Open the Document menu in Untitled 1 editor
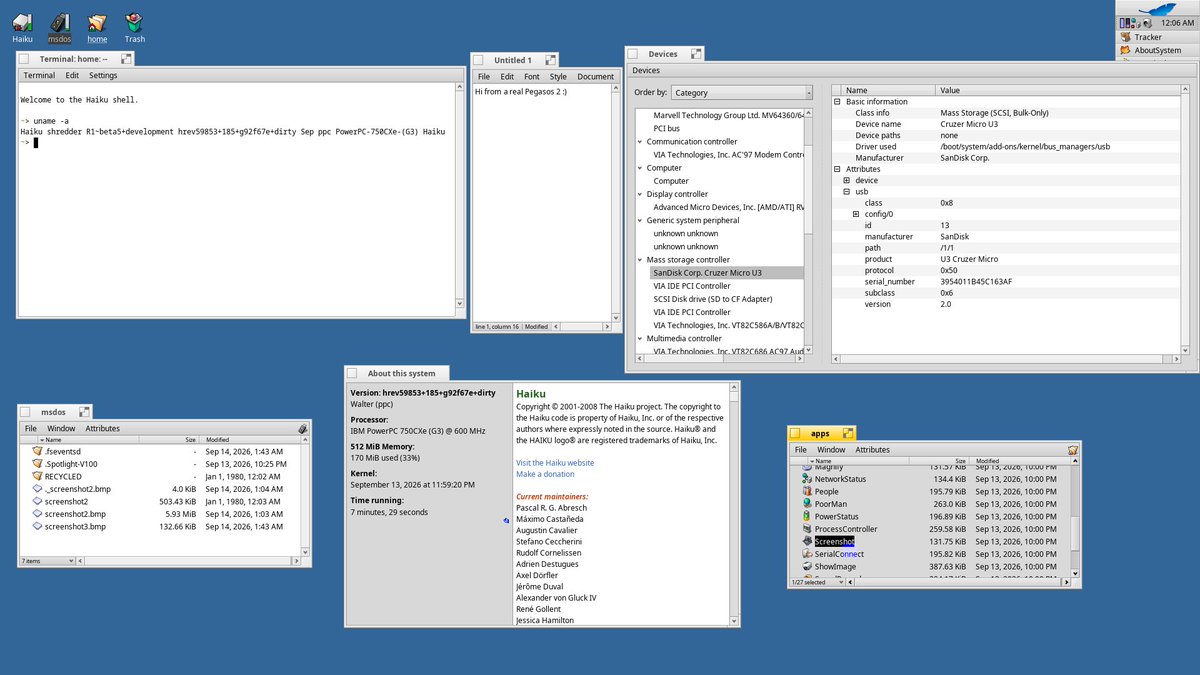This screenshot has height=675, width=1200. coord(595,76)
